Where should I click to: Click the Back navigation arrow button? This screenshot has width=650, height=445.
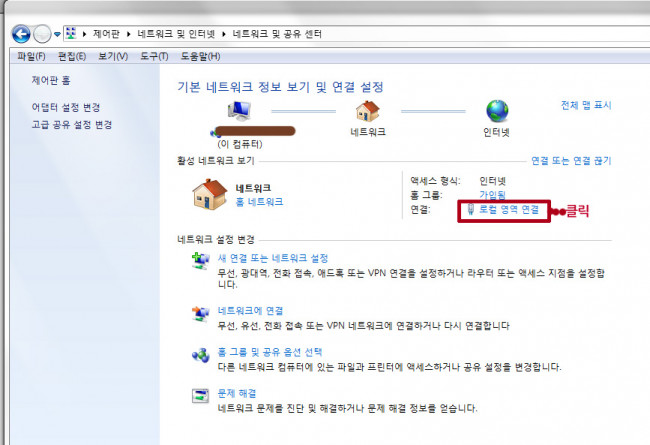pyautogui.click(x=21, y=34)
